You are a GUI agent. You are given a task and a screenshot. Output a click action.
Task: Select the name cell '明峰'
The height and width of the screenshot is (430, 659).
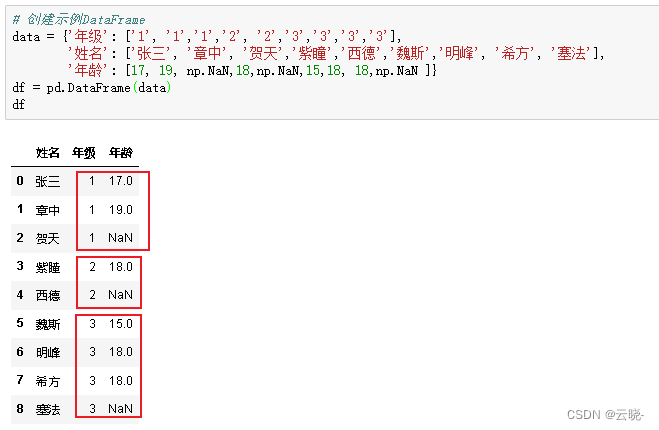pyautogui.click(x=47, y=352)
